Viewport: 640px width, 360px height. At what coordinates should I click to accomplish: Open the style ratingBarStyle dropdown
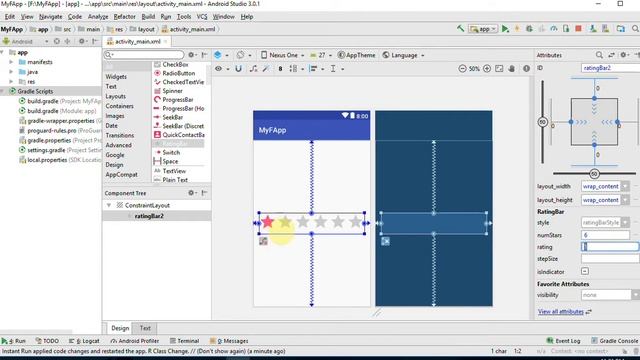tap(625, 222)
